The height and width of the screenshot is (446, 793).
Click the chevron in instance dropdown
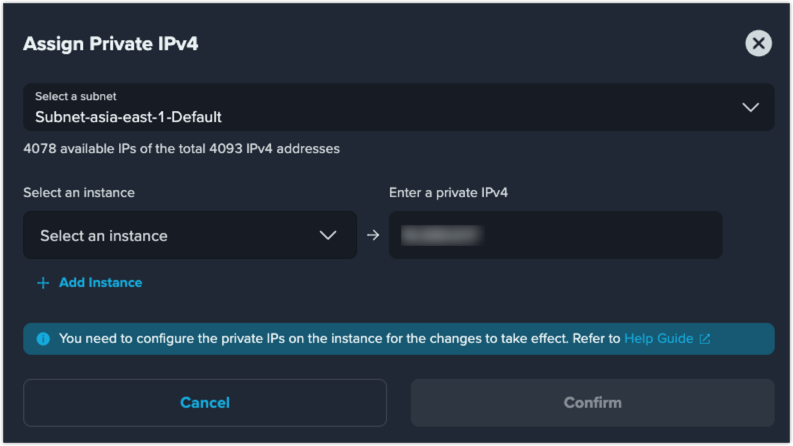tap(328, 235)
